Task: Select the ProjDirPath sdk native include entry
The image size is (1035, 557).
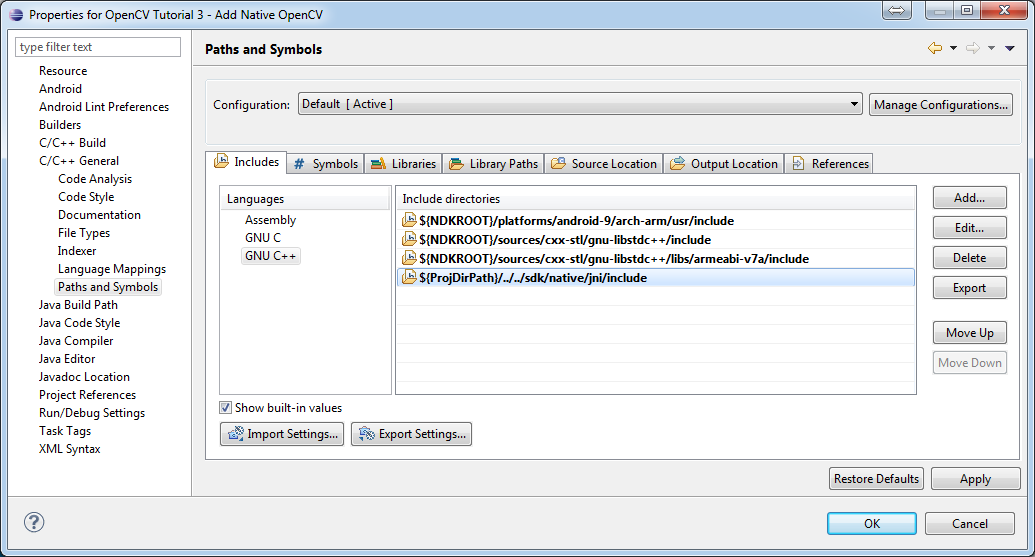Action: point(533,278)
